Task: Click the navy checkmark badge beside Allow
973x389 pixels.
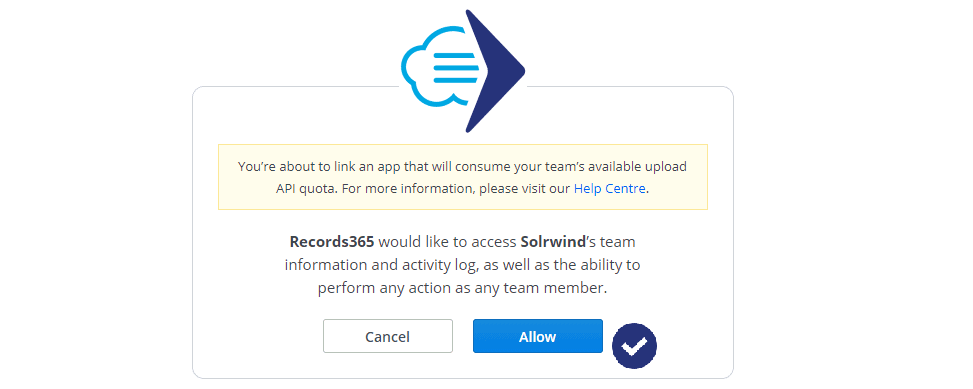Action: point(634,346)
